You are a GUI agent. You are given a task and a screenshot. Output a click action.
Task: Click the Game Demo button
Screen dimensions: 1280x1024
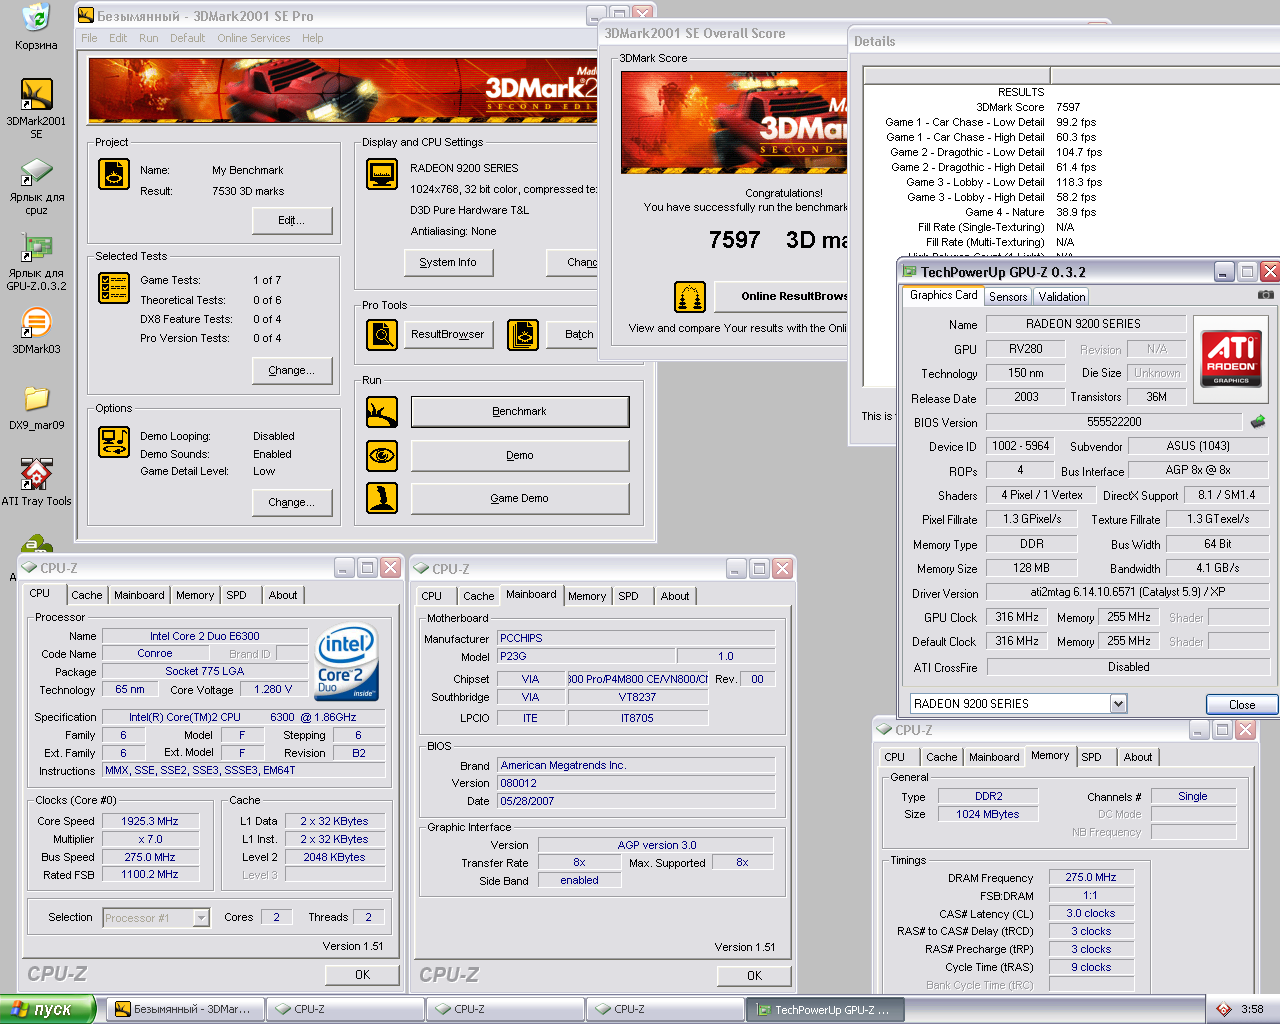(520, 498)
